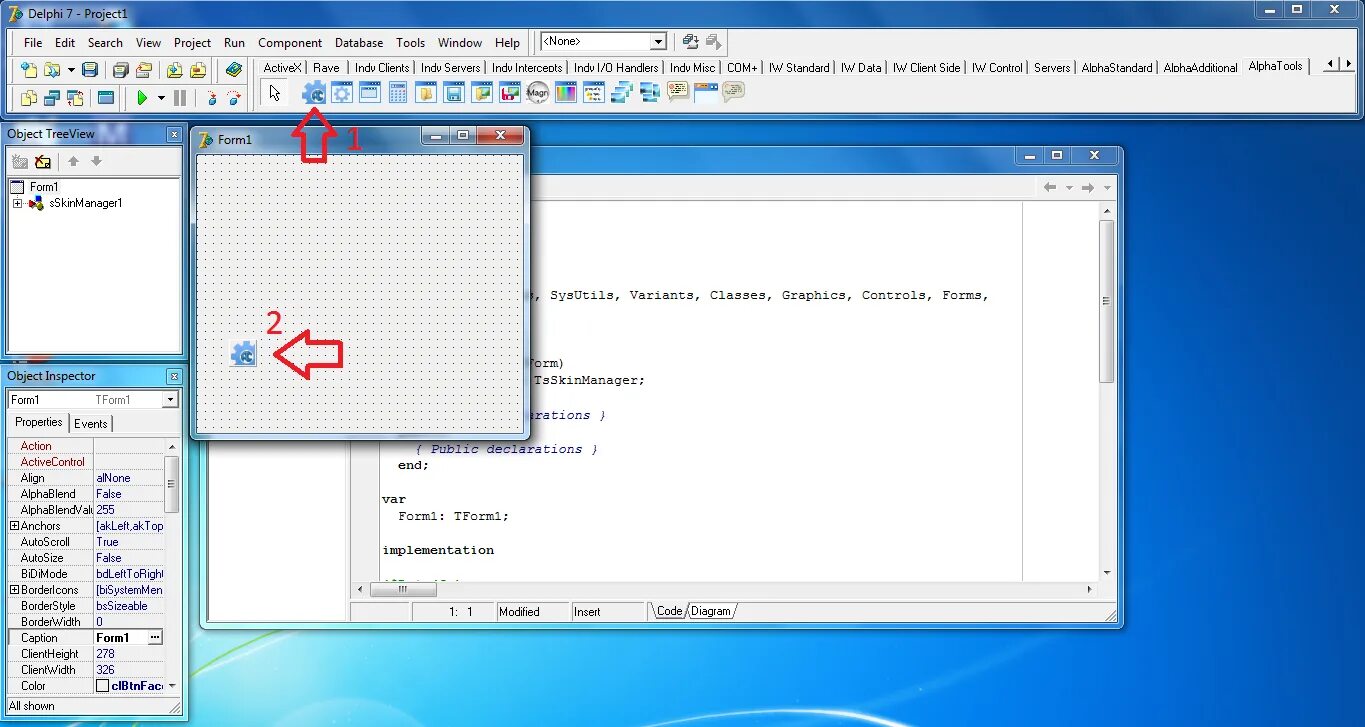Expand sSkinManager1 node in tree
This screenshot has height=727, width=1365.
pos(17,203)
